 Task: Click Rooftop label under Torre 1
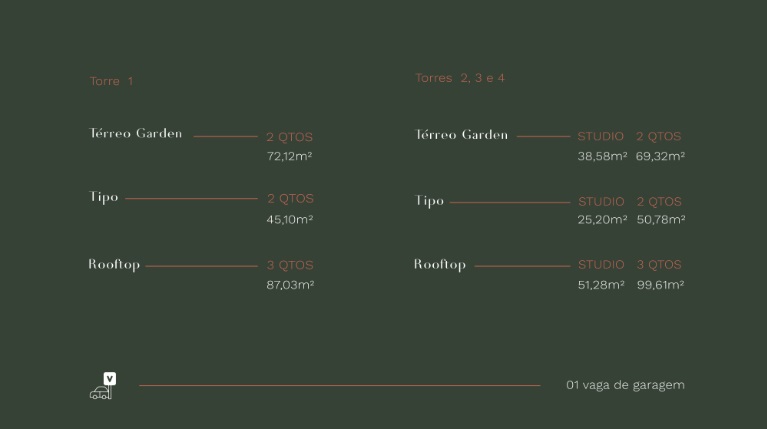(114, 265)
